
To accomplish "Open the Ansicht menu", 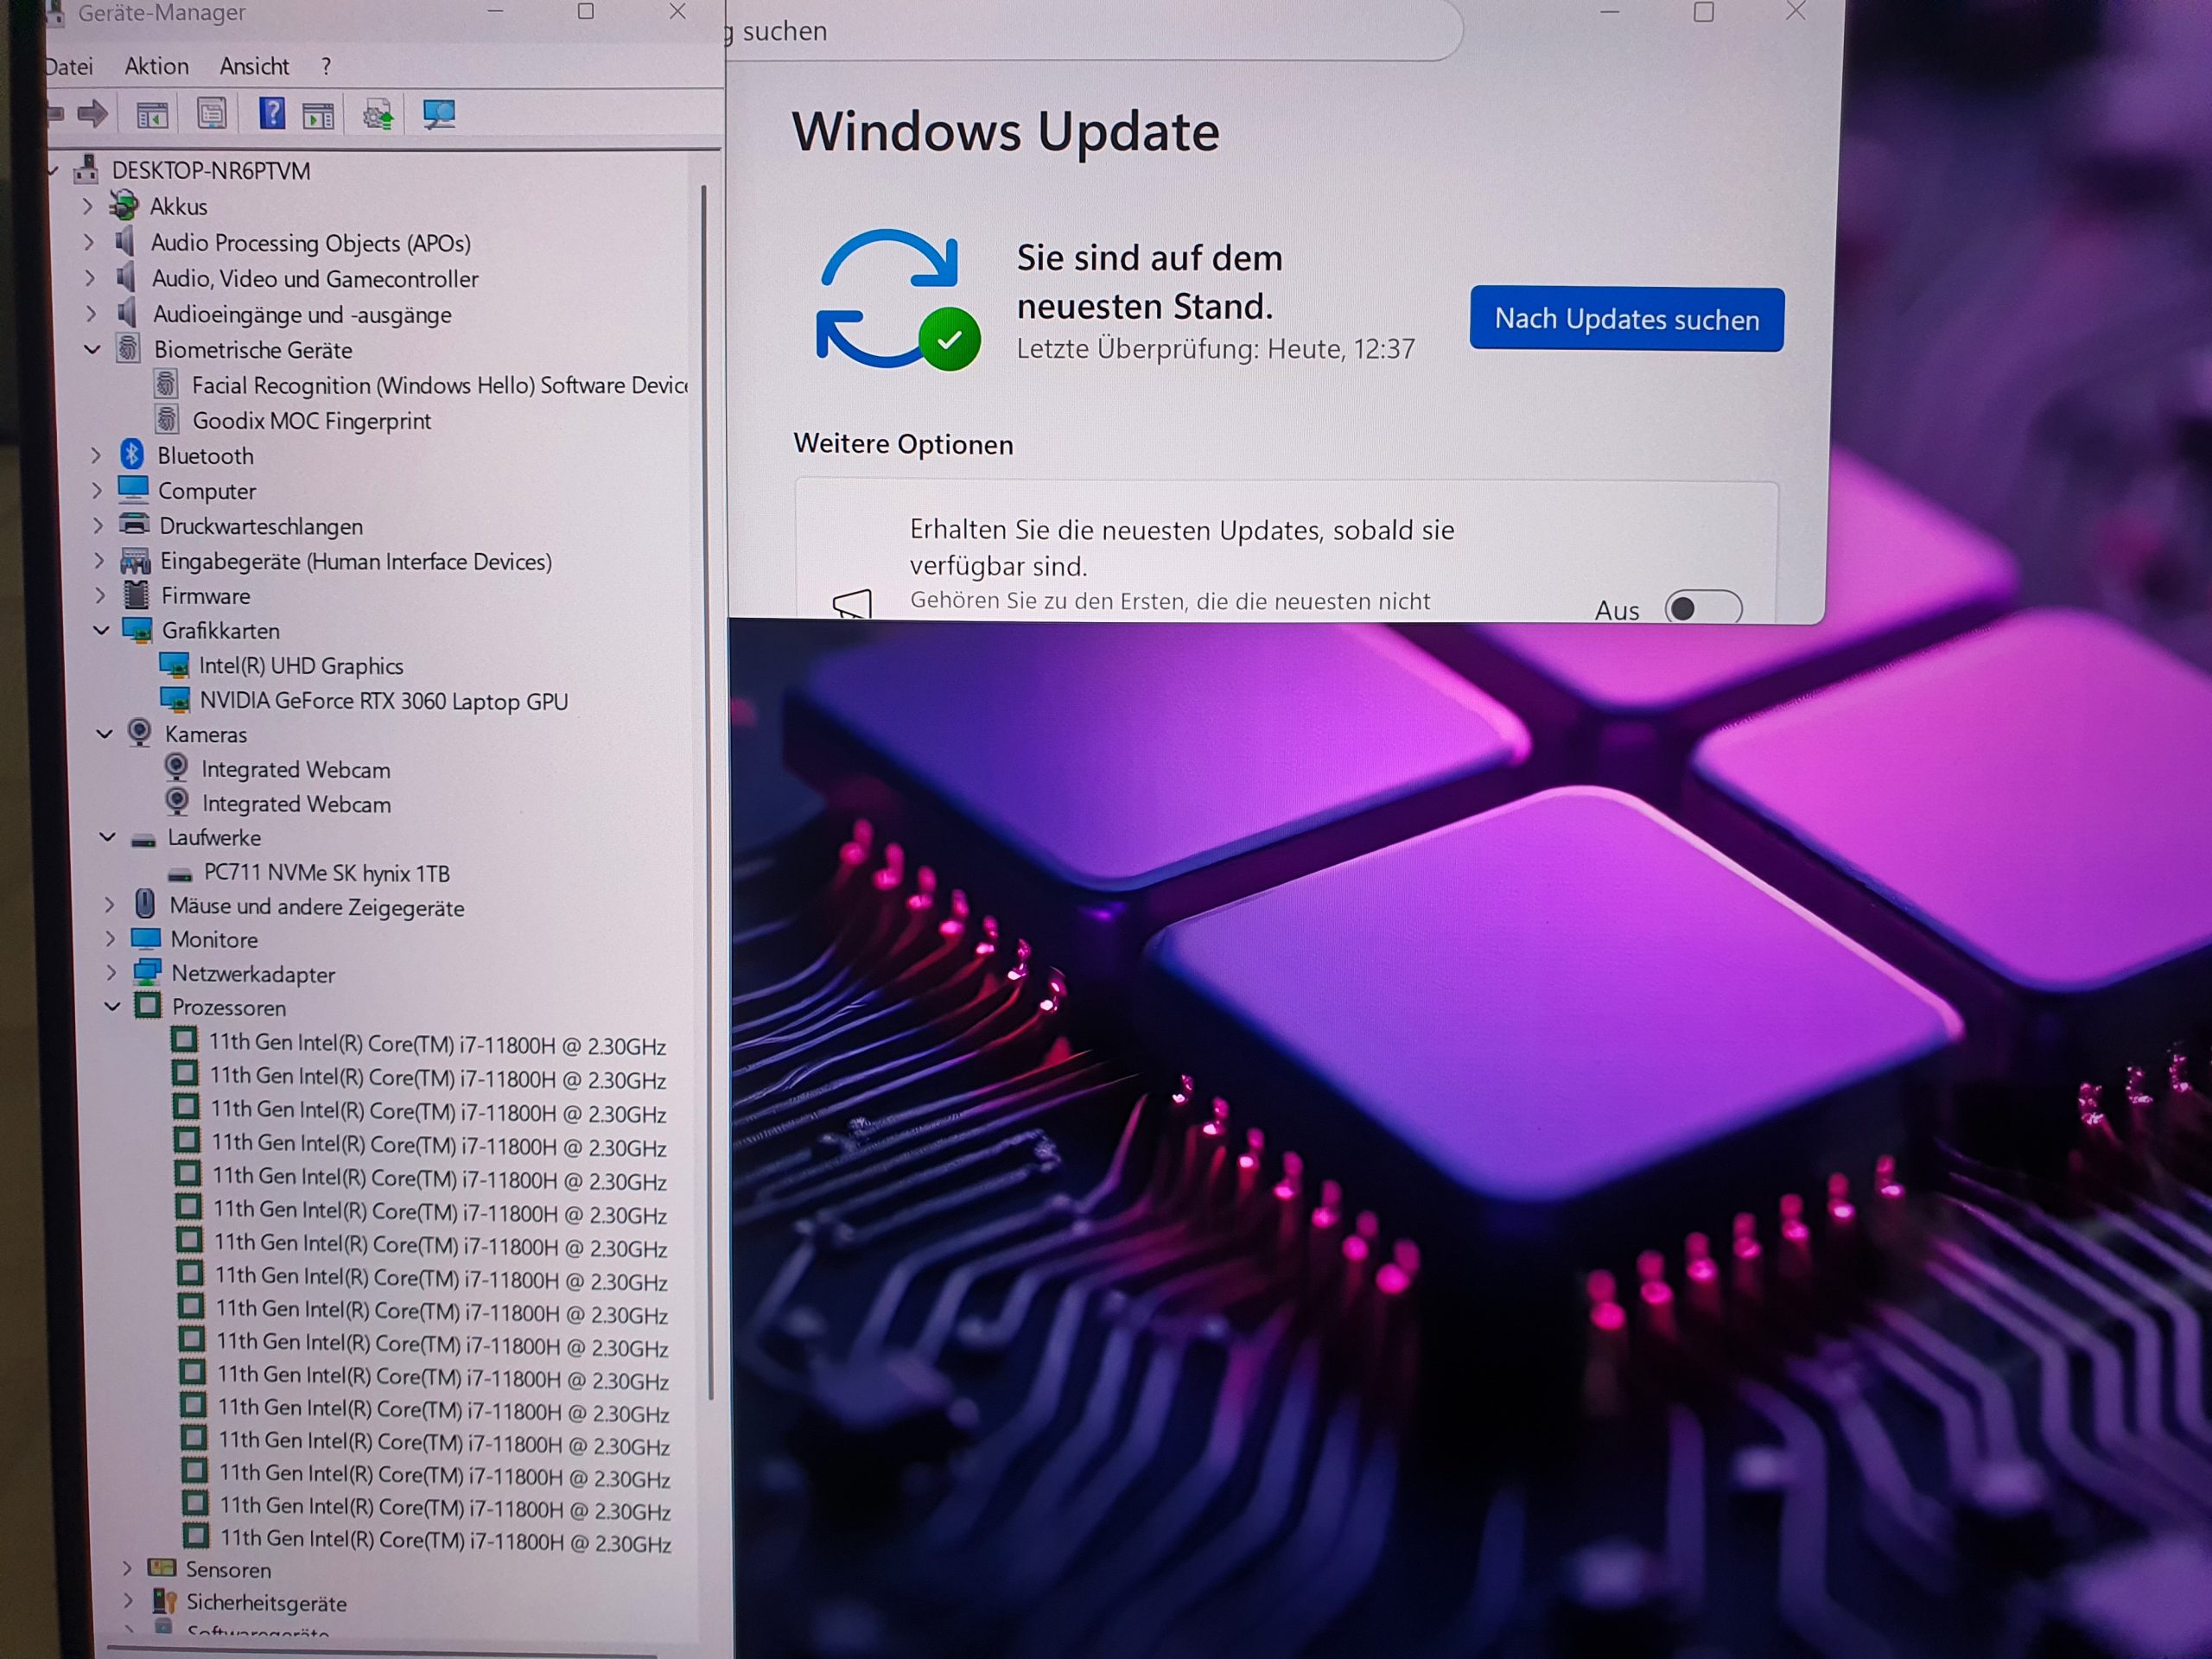I will 254,66.
